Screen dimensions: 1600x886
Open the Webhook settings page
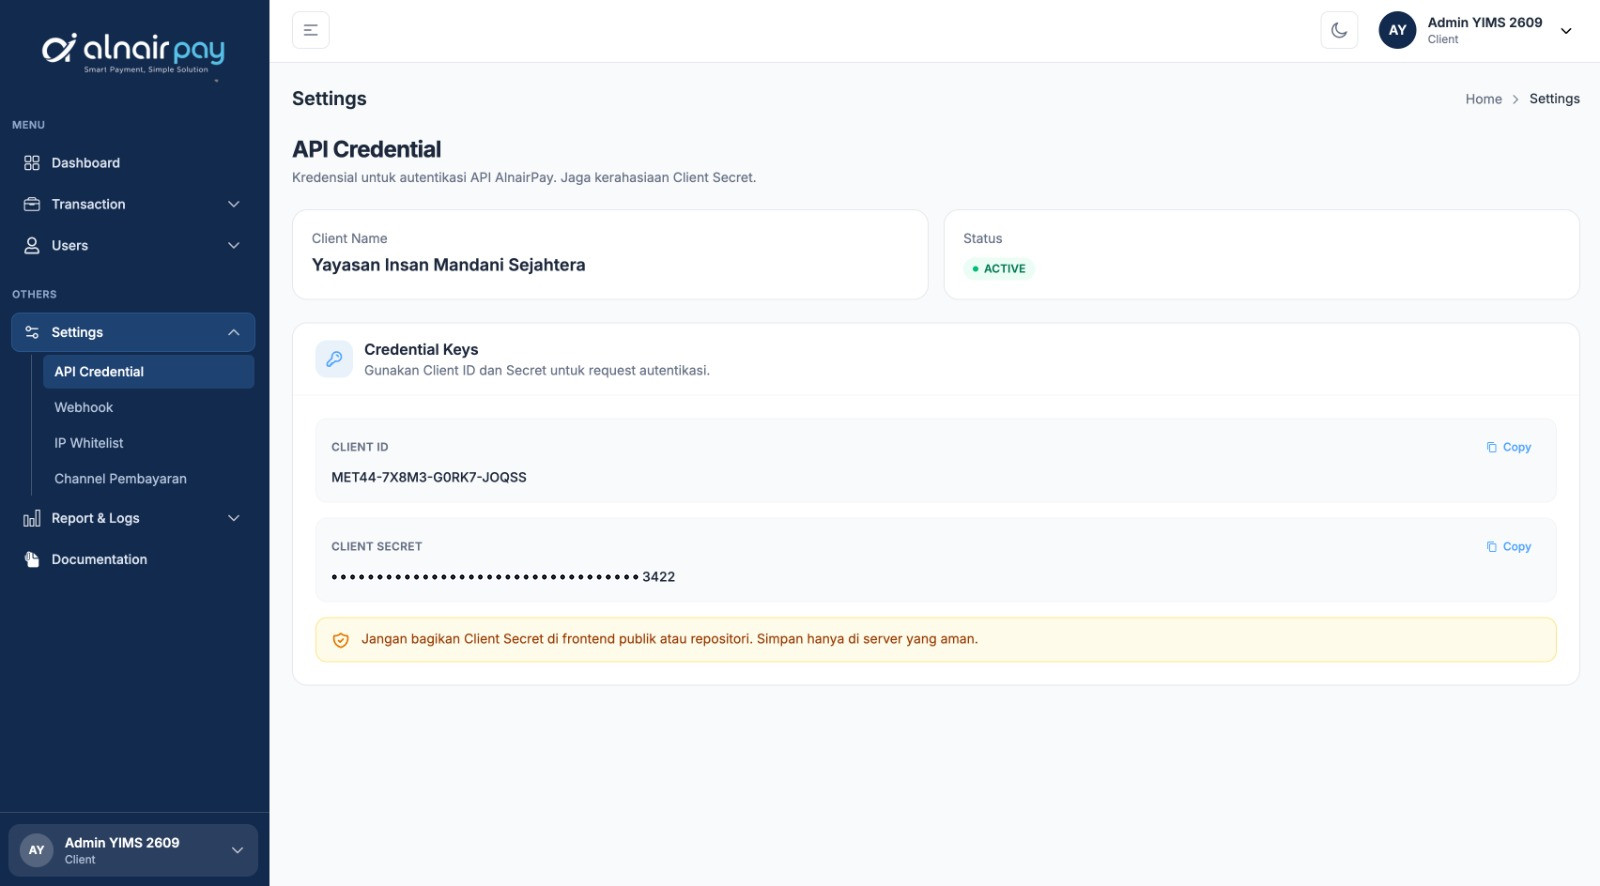pyautogui.click(x=148, y=408)
